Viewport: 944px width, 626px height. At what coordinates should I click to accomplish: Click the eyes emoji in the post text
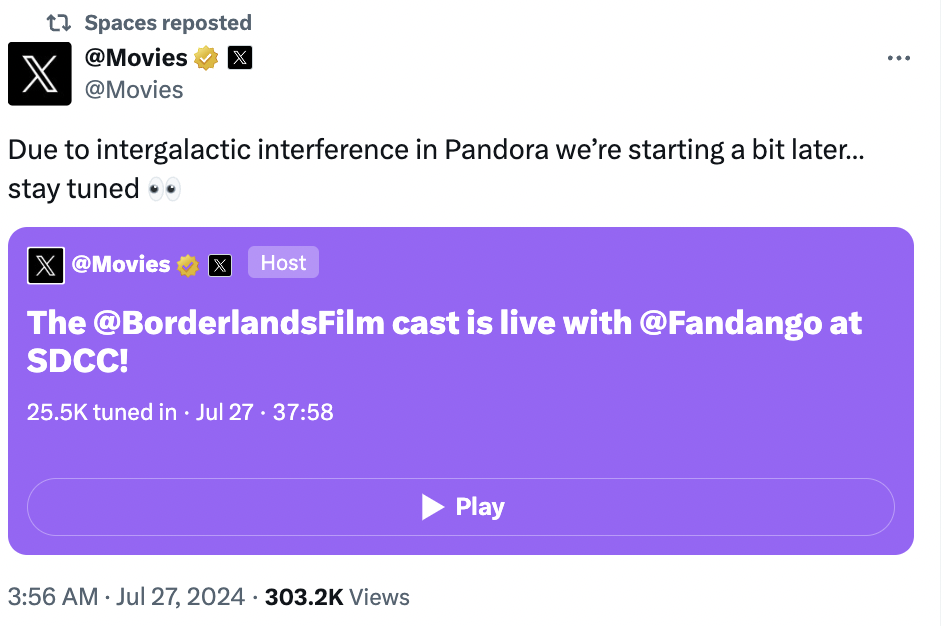(164, 189)
